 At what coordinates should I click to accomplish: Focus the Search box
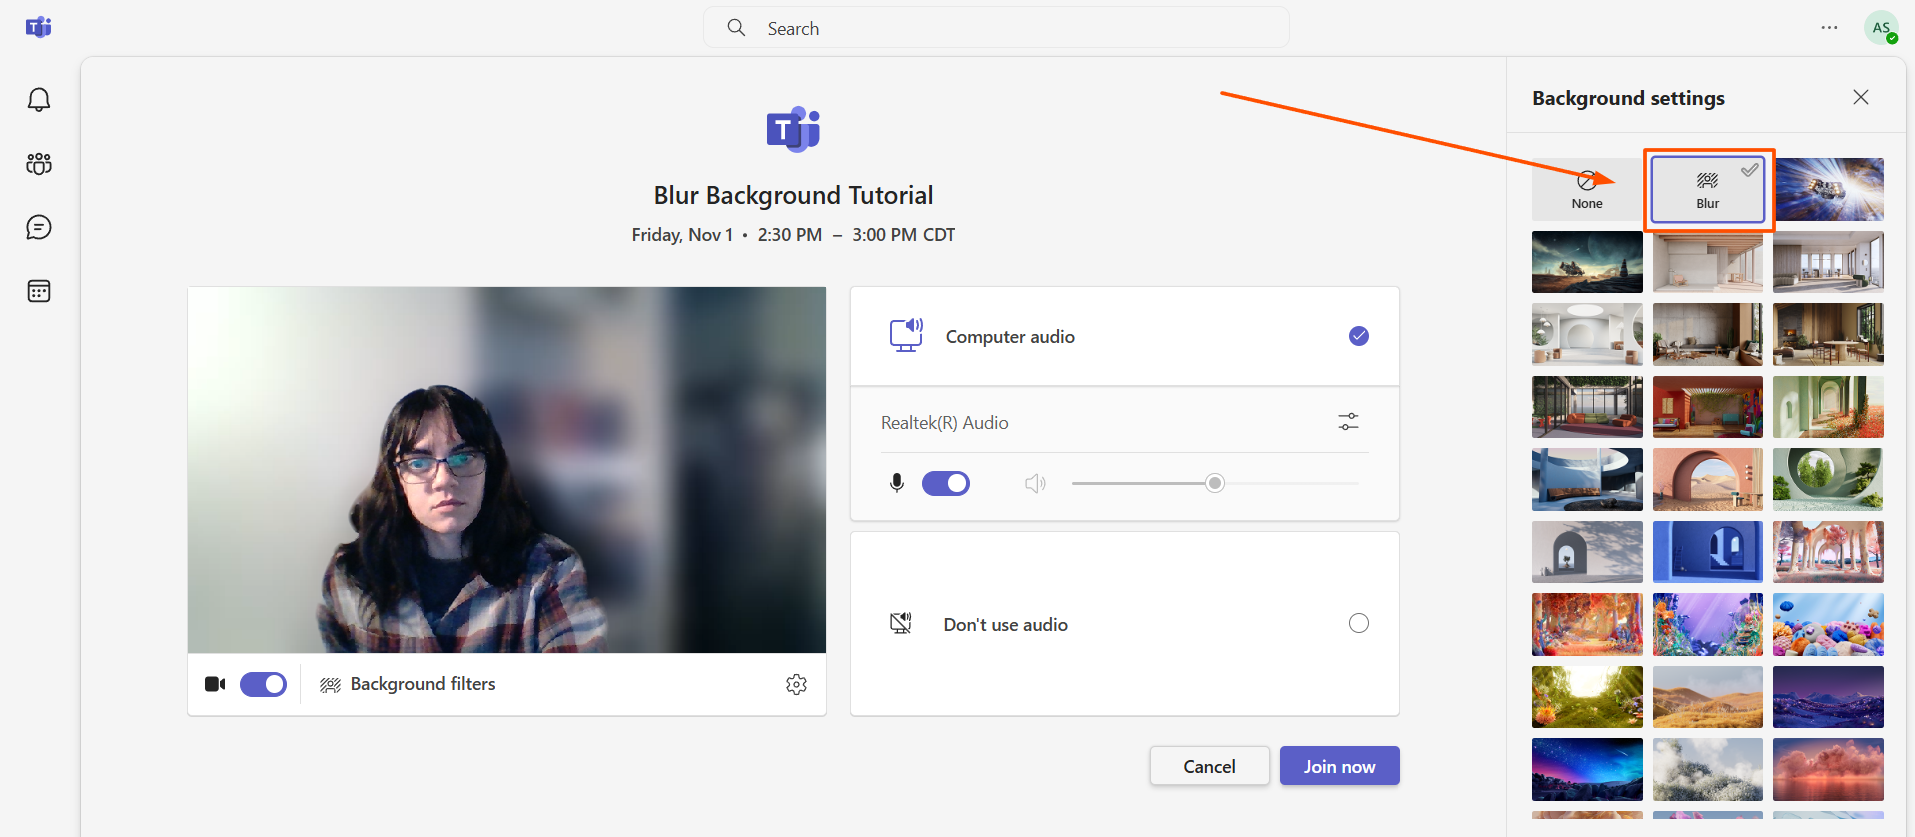coord(996,28)
